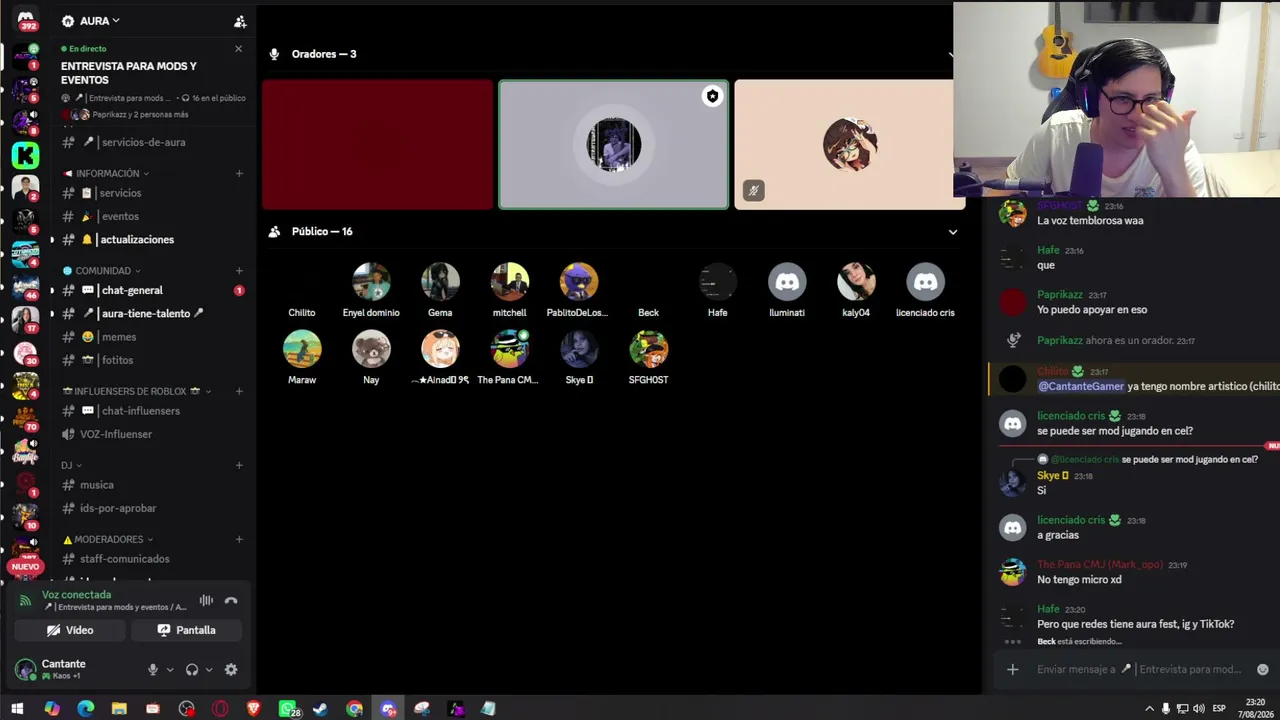Turn on camera with Vídeo button

[70, 630]
